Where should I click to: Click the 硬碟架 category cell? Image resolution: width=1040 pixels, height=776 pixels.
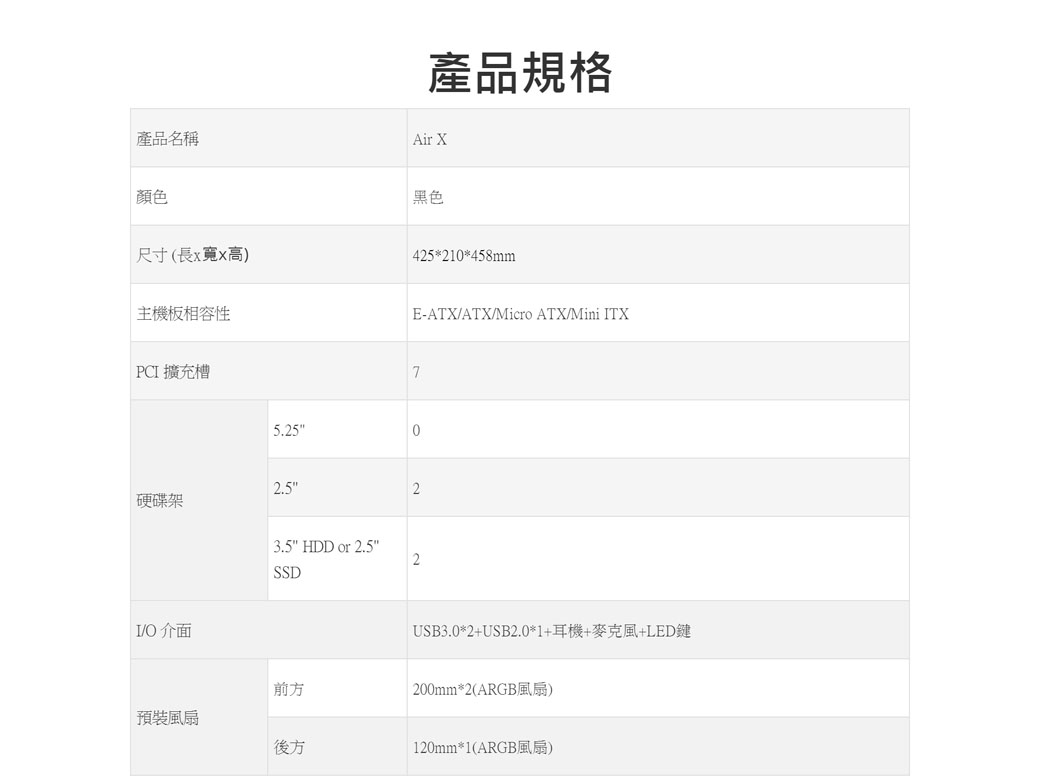click(x=160, y=500)
